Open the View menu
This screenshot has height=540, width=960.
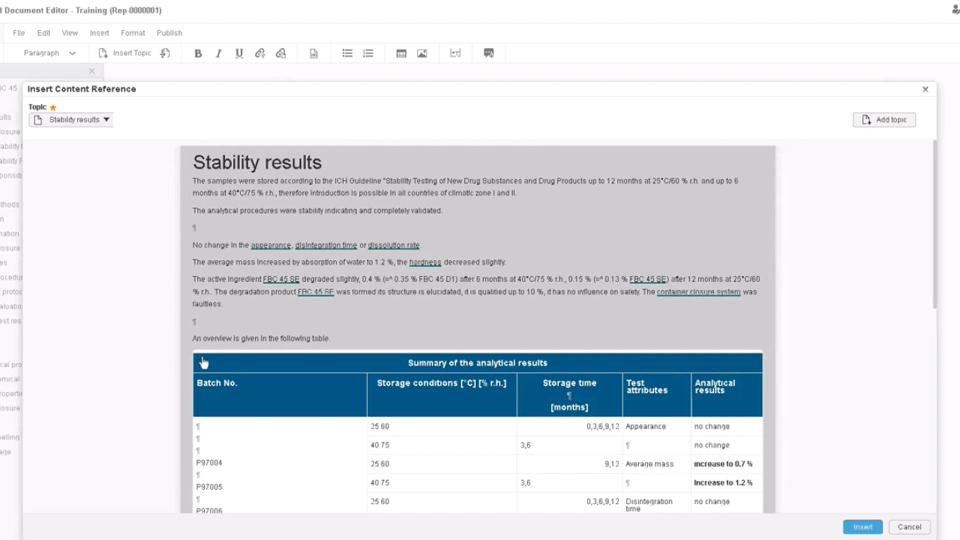70,33
